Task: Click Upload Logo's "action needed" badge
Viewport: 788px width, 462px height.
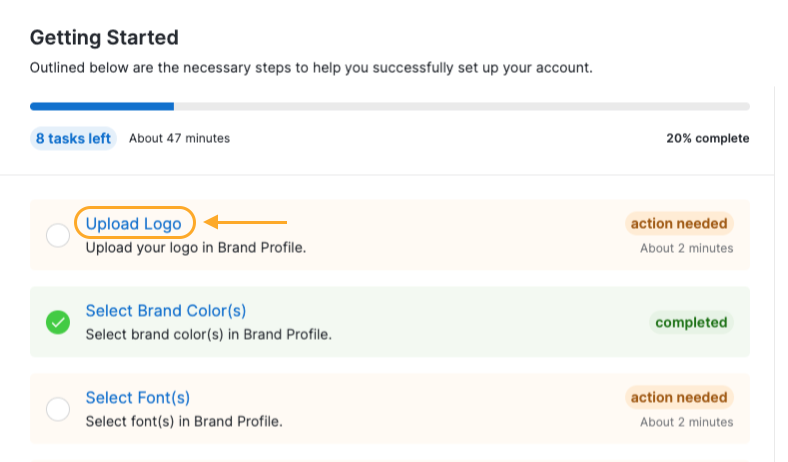Action: tap(679, 223)
